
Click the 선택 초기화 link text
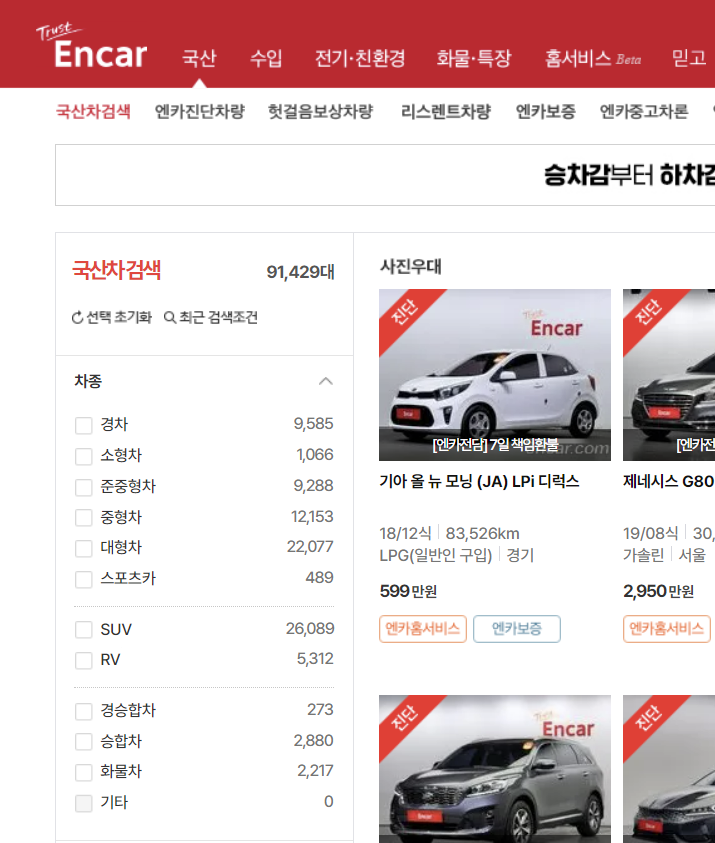pos(119,317)
